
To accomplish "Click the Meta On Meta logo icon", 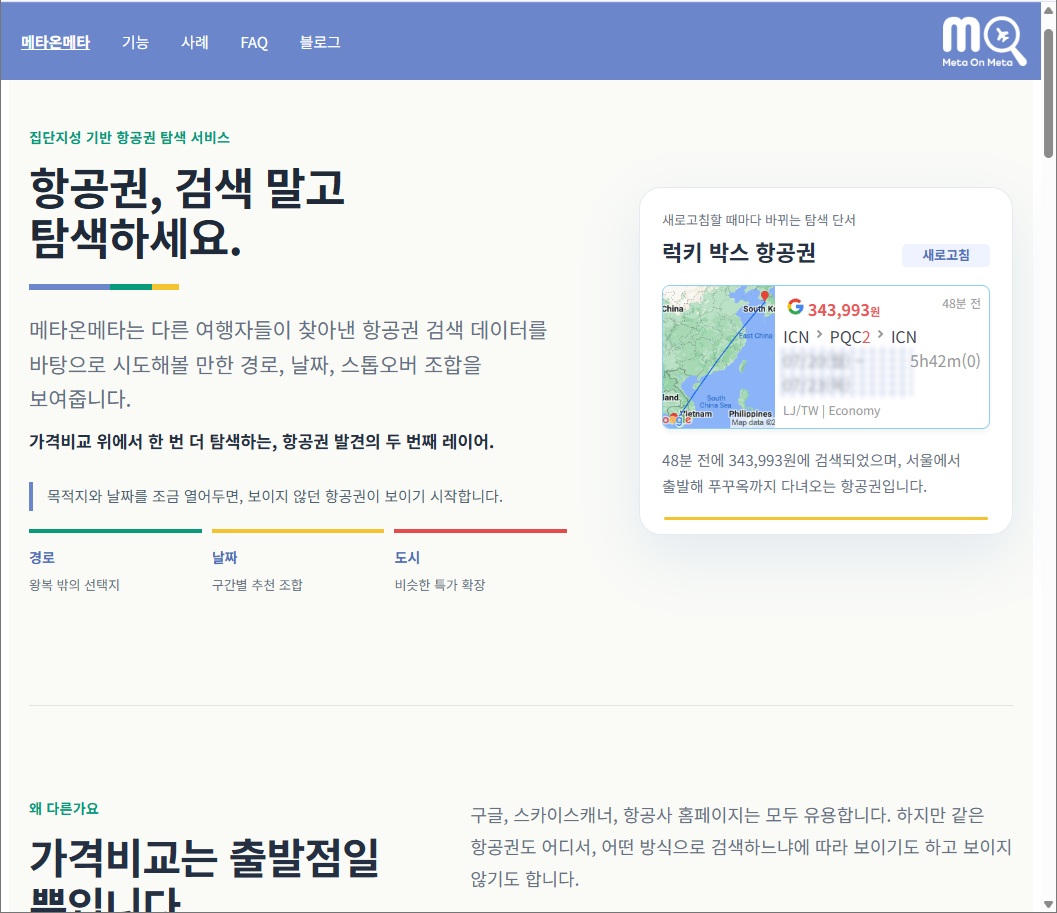I will point(984,41).
